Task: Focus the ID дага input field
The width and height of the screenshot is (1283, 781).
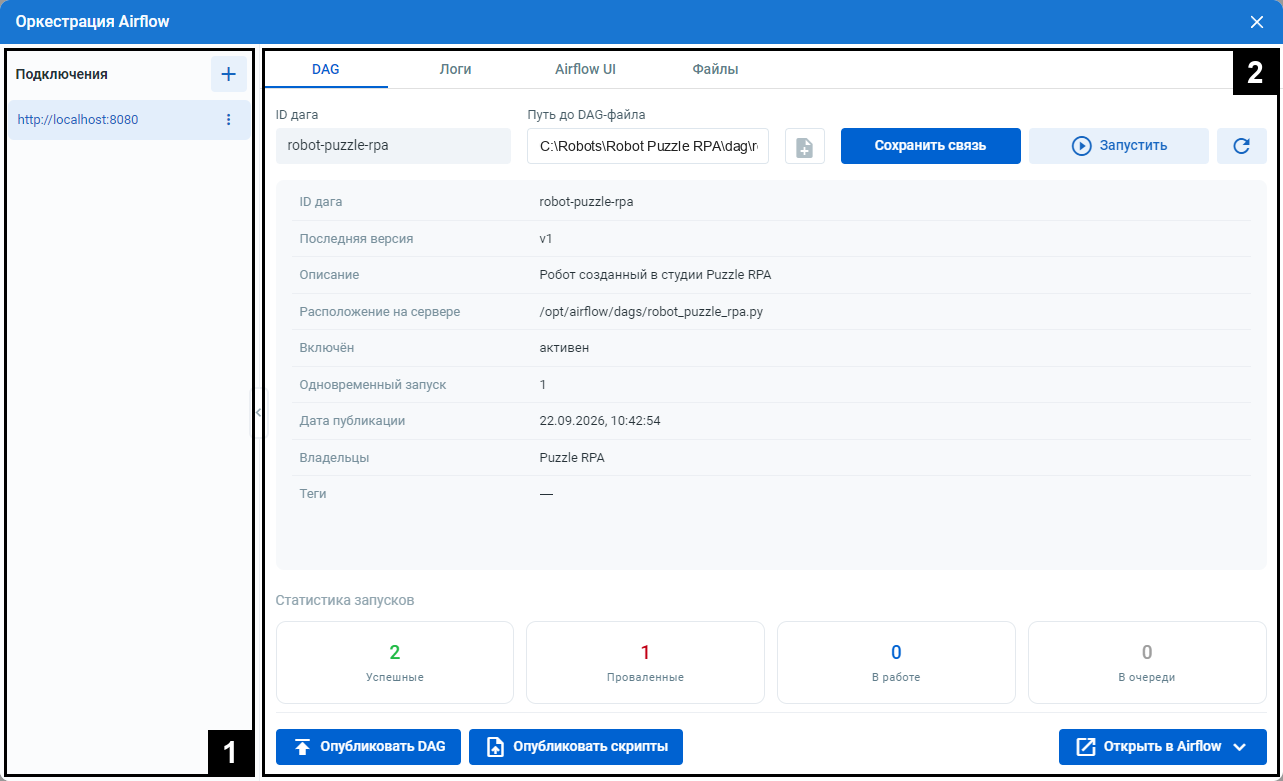Action: tap(393, 146)
